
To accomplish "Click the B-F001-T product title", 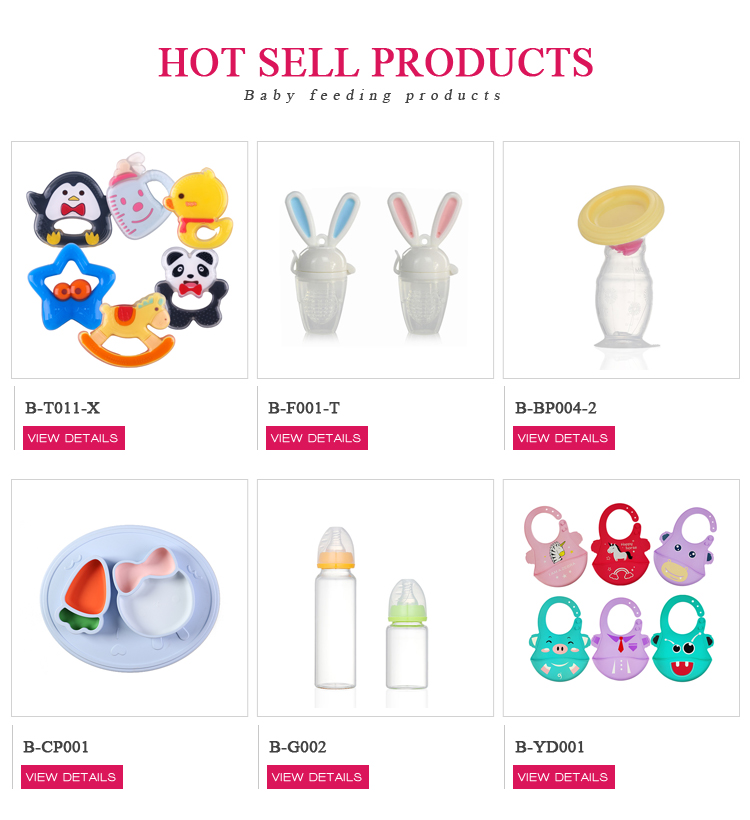I will click(304, 408).
